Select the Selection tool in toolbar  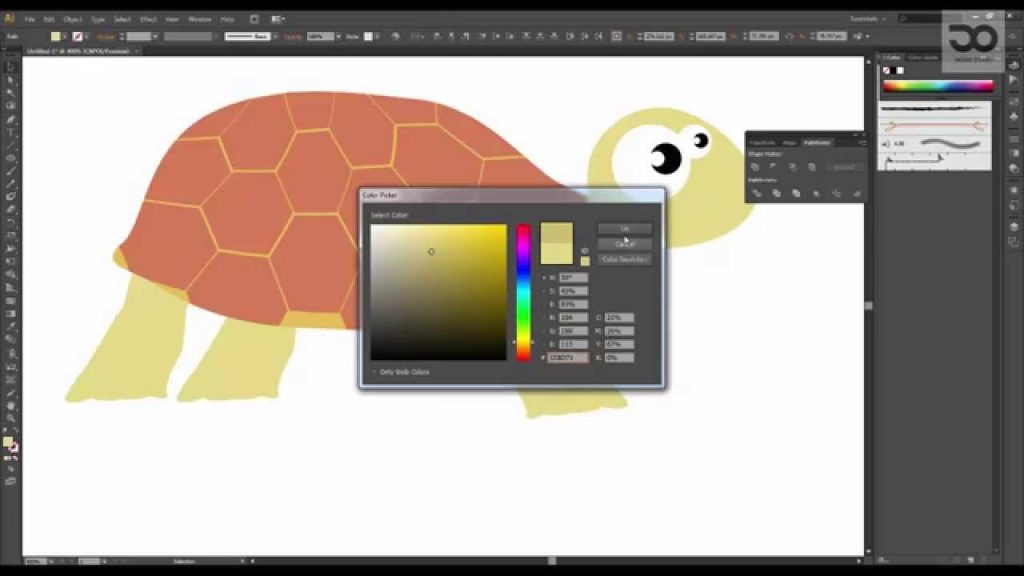click(x=10, y=67)
